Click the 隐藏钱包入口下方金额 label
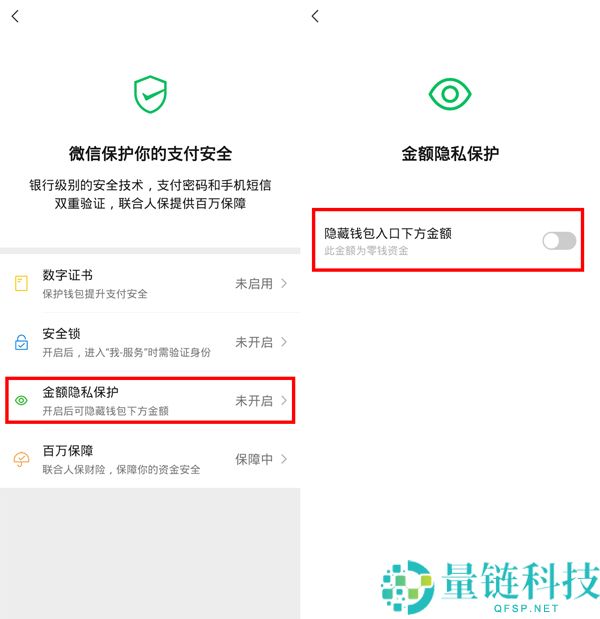 [388, 233]
